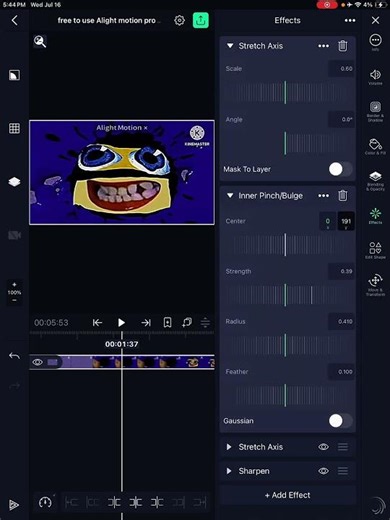390x520 pixels.
Task: Open options menu for first Stretch Axis
Action: click(323, 46)
